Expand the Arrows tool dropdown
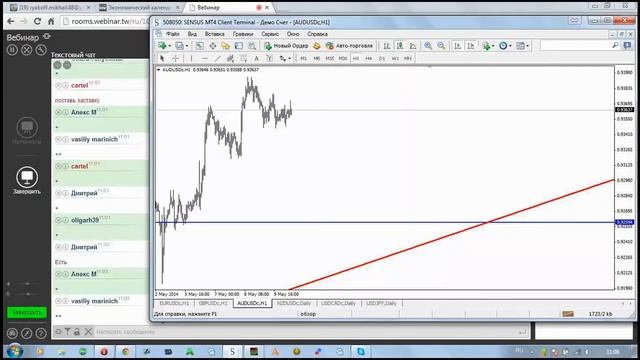 pos(289,58)
